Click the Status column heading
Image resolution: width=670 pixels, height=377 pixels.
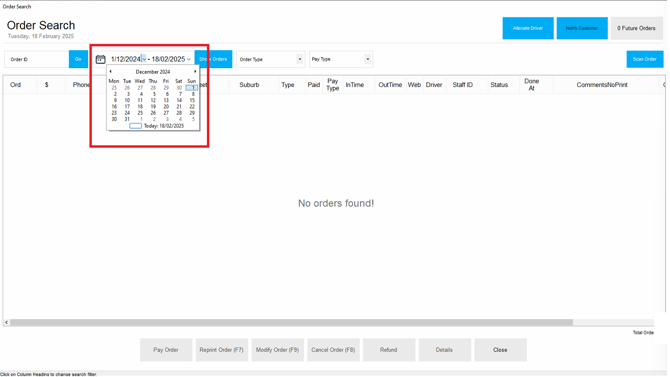[499, 85]
